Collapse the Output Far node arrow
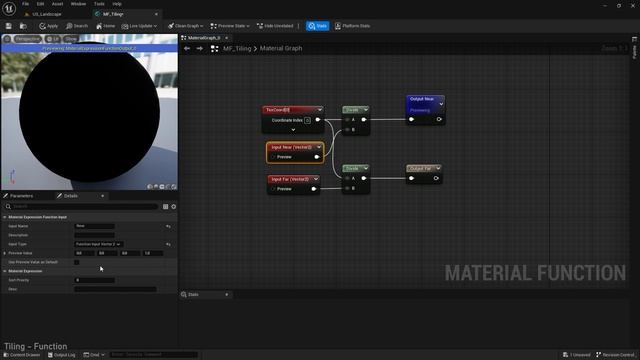Image resolution: width=640 pixels, height=360 pixels. pyautogui.click(x=438, y=168)
